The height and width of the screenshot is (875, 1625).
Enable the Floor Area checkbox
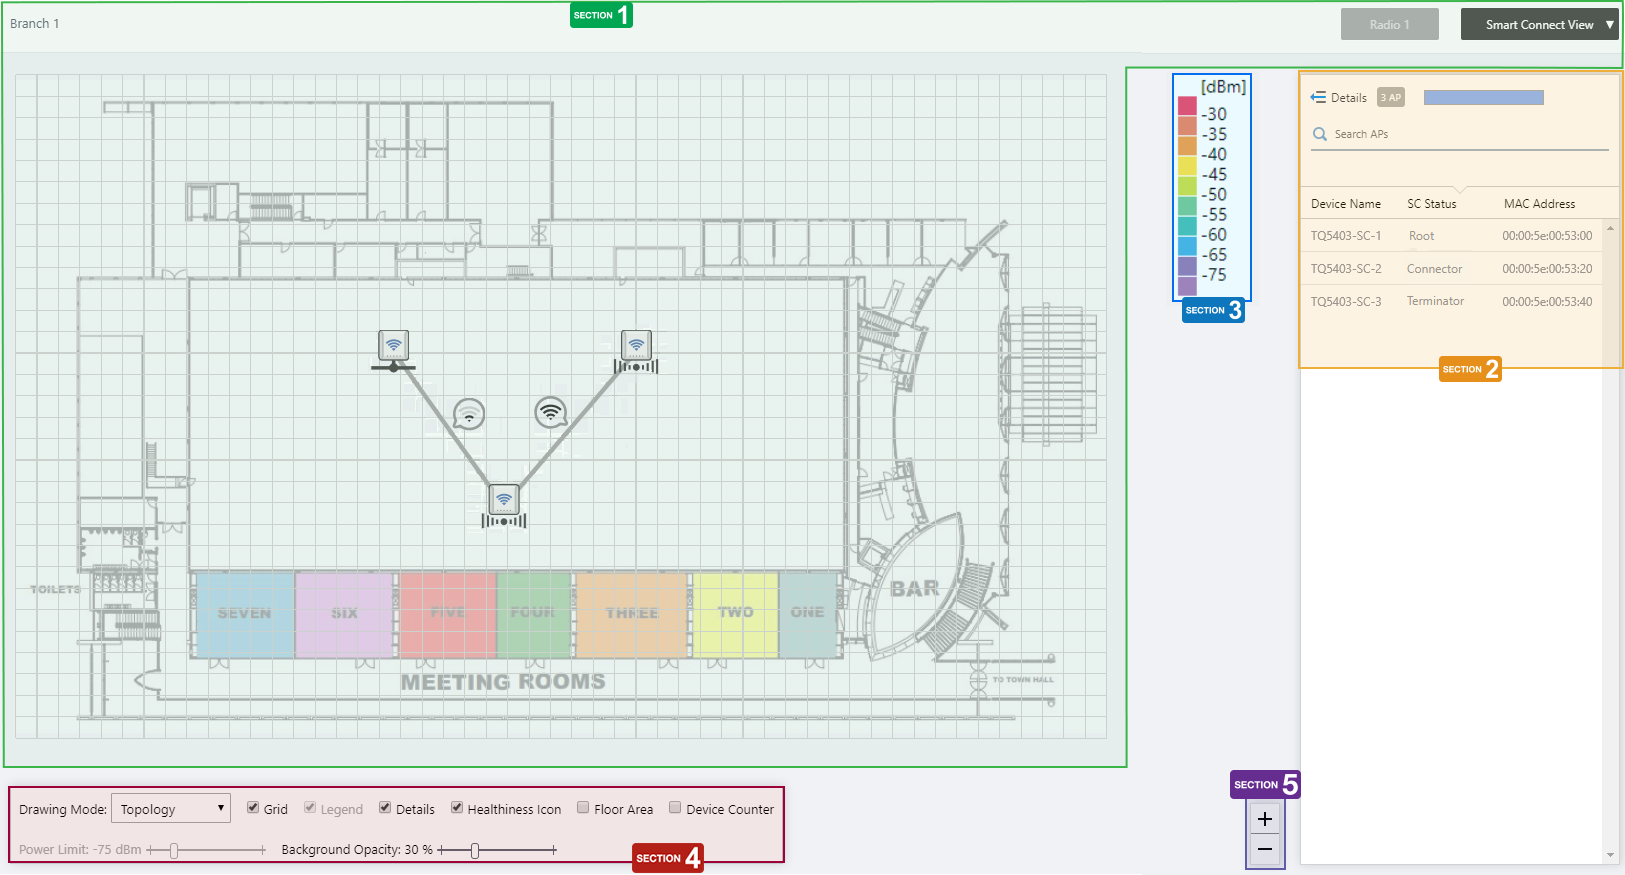583,808
